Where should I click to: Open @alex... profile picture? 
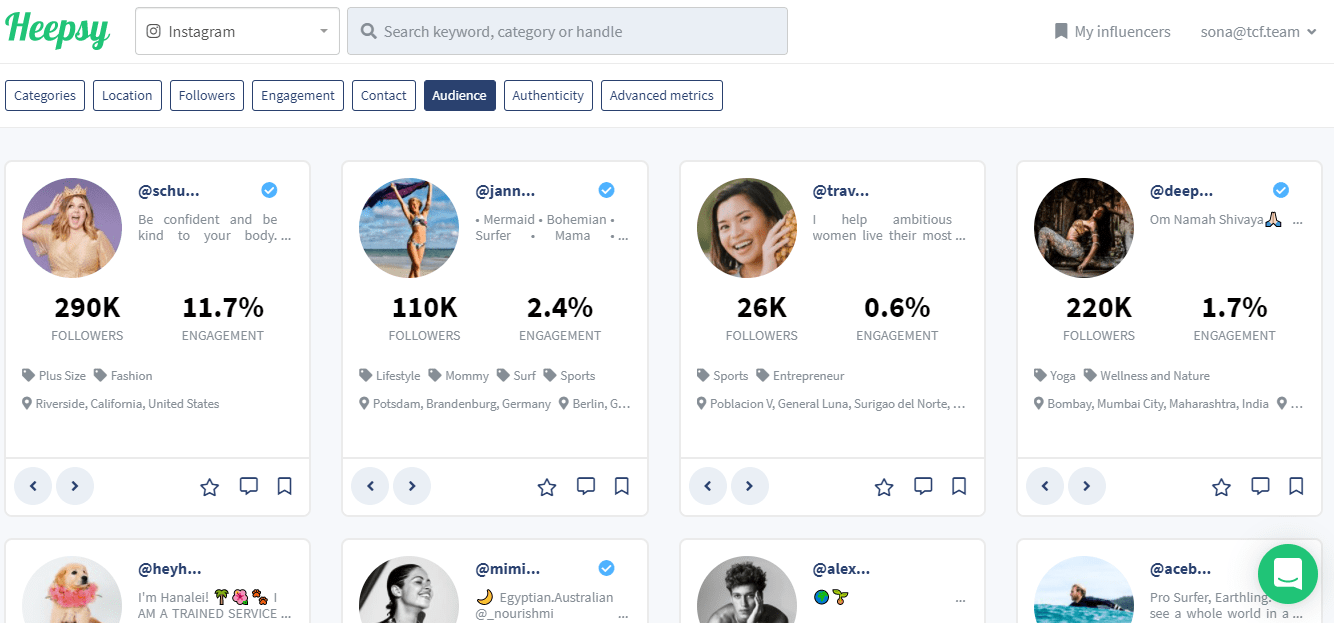[747, 590]
